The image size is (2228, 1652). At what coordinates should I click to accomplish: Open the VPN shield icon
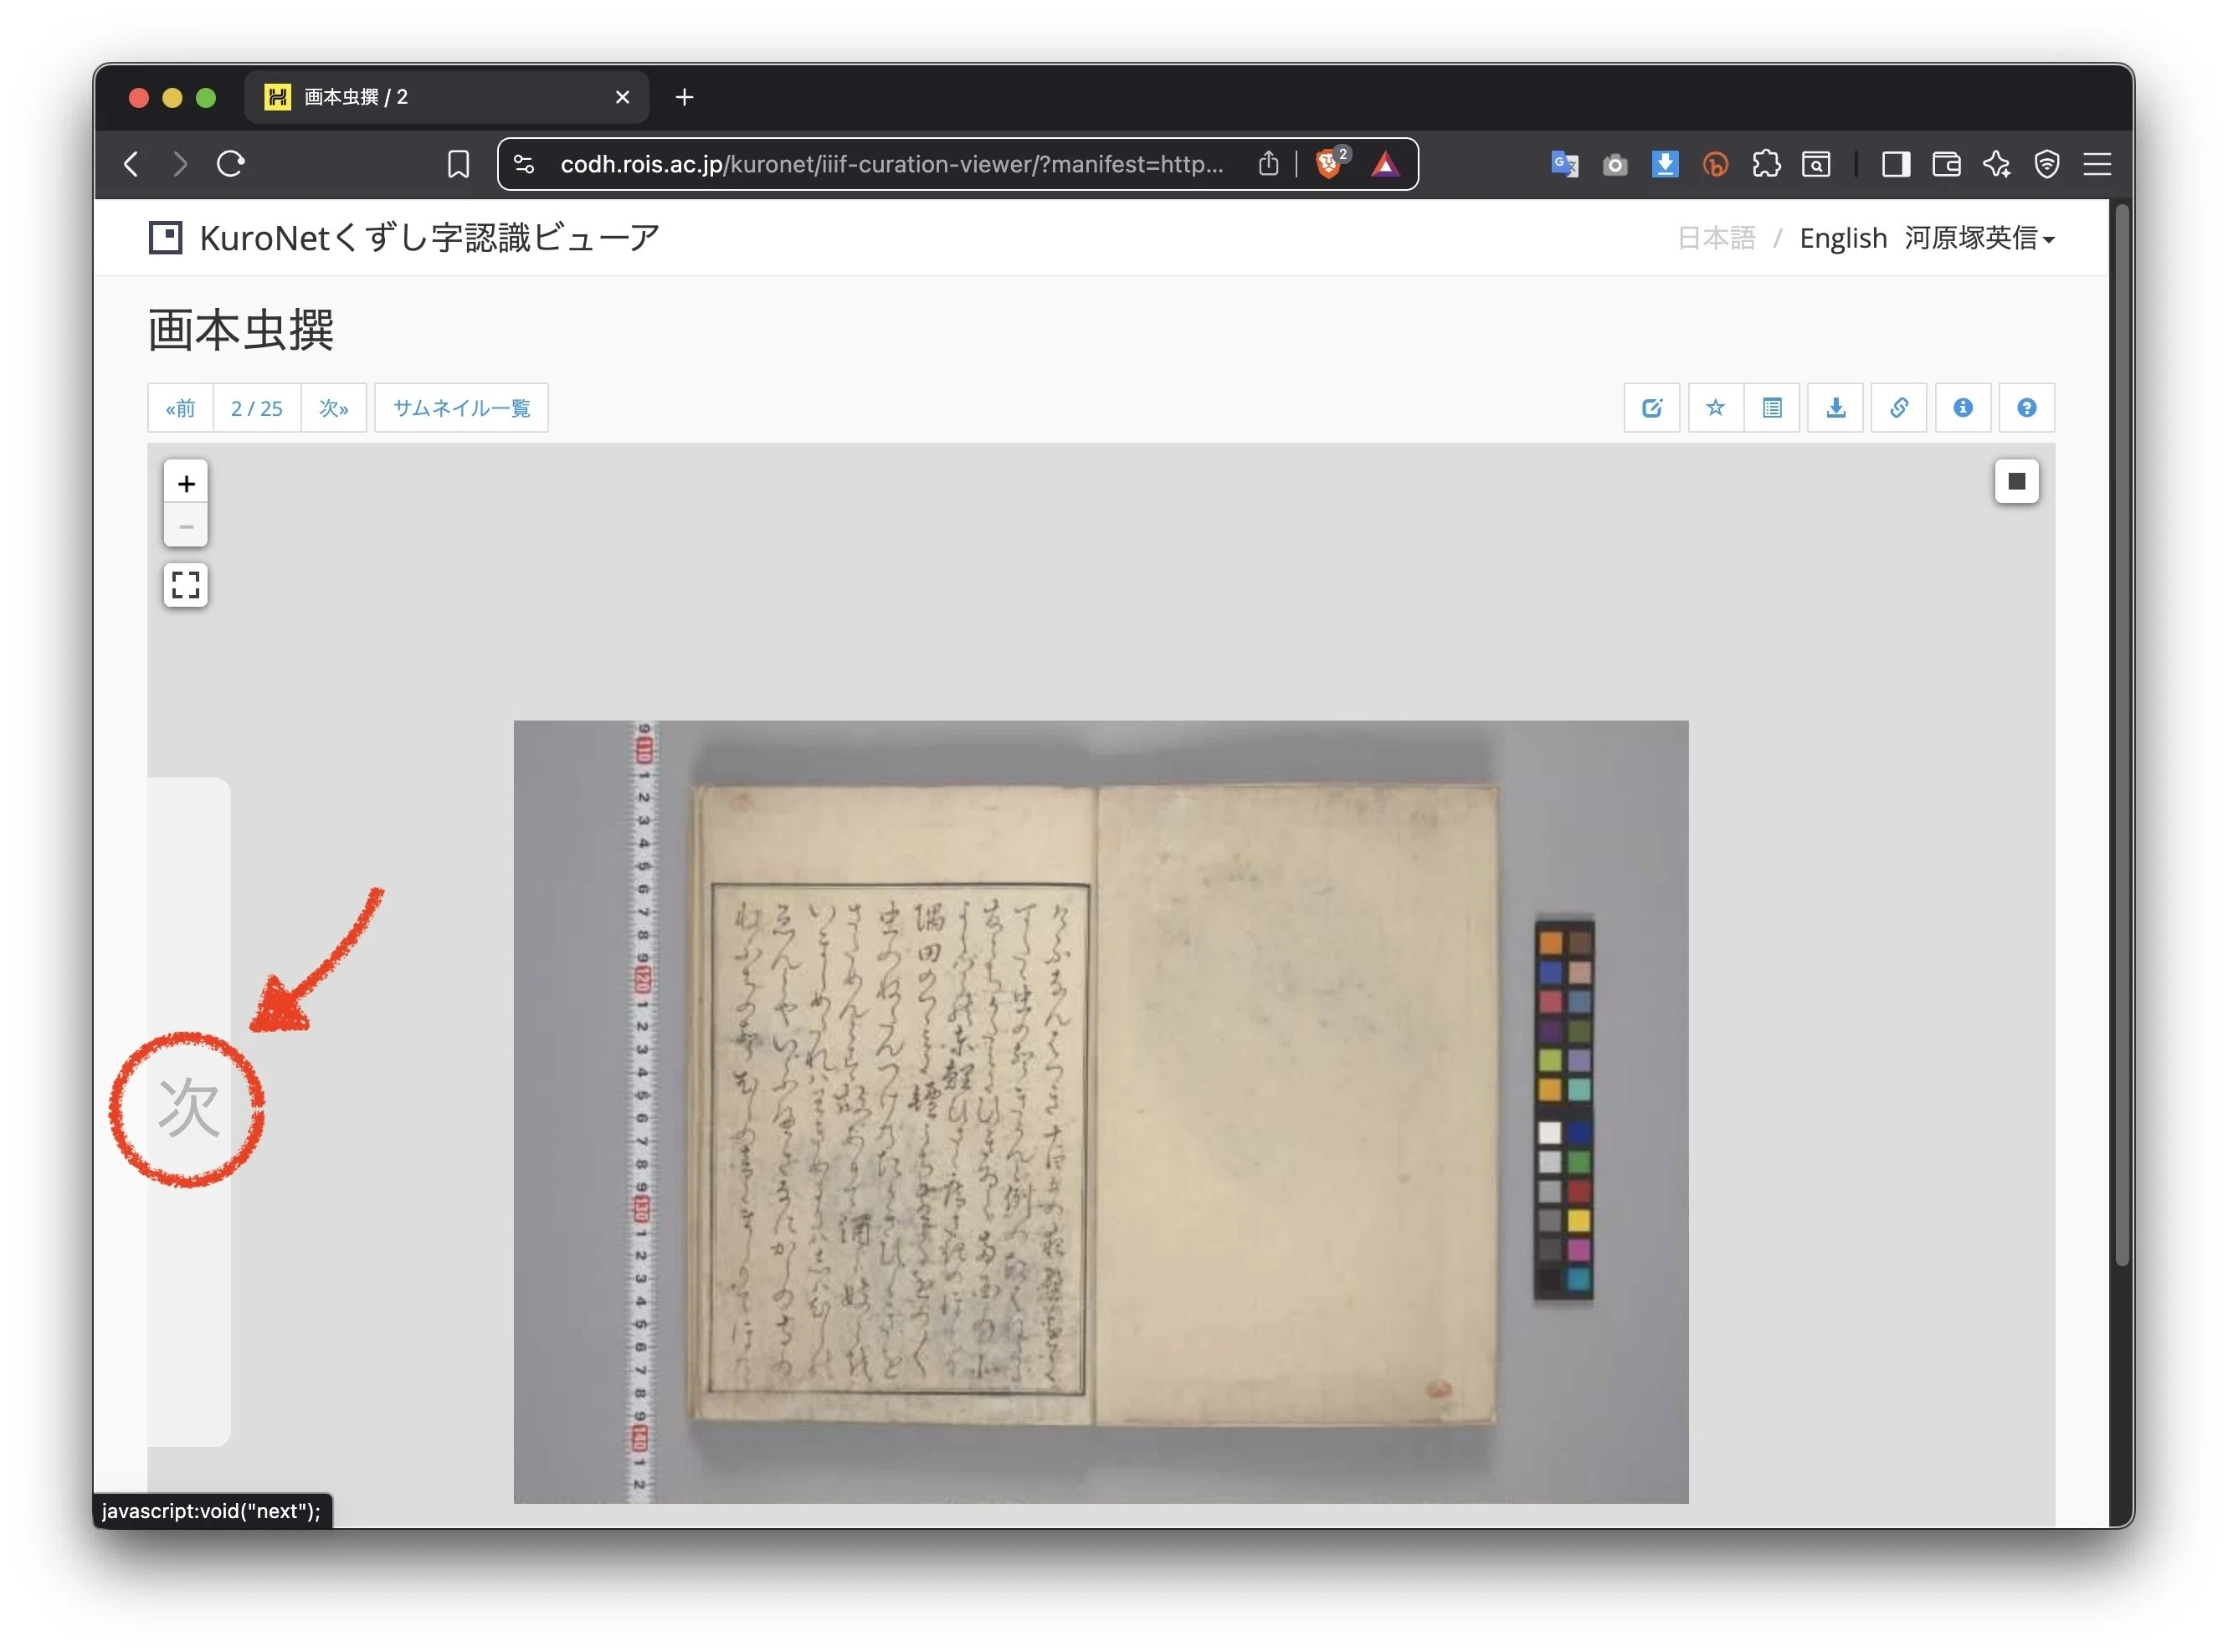pyautogui.click(x=2047, y=164)
